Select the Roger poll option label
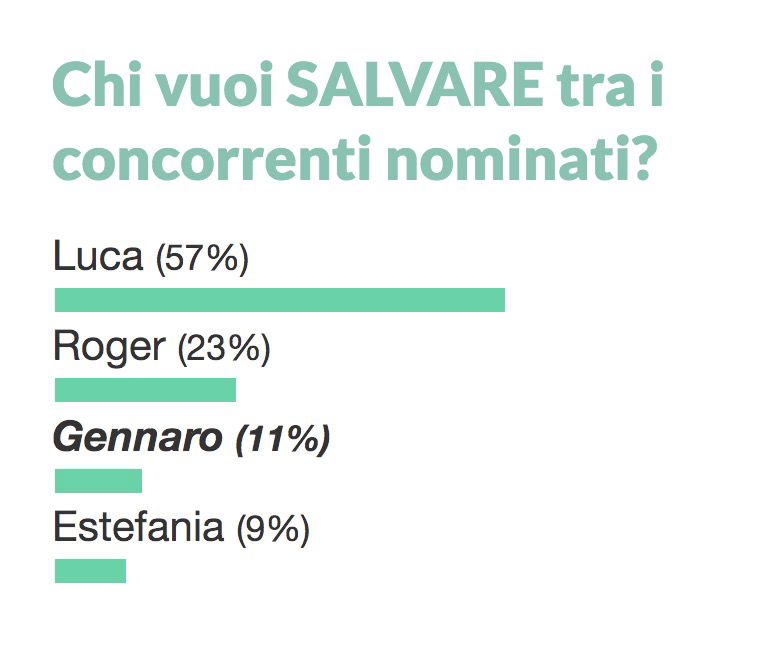762x656 pixels. click(161, 348)
